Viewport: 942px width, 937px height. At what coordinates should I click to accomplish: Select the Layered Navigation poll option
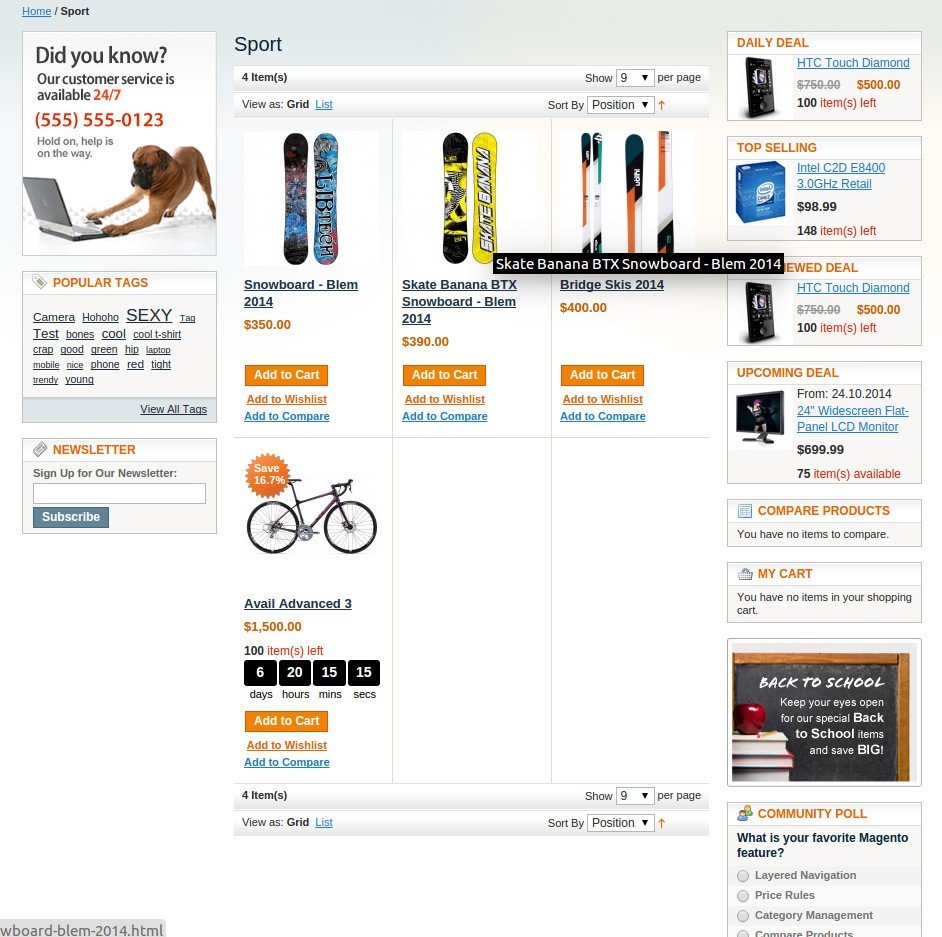tap(743, 876)
